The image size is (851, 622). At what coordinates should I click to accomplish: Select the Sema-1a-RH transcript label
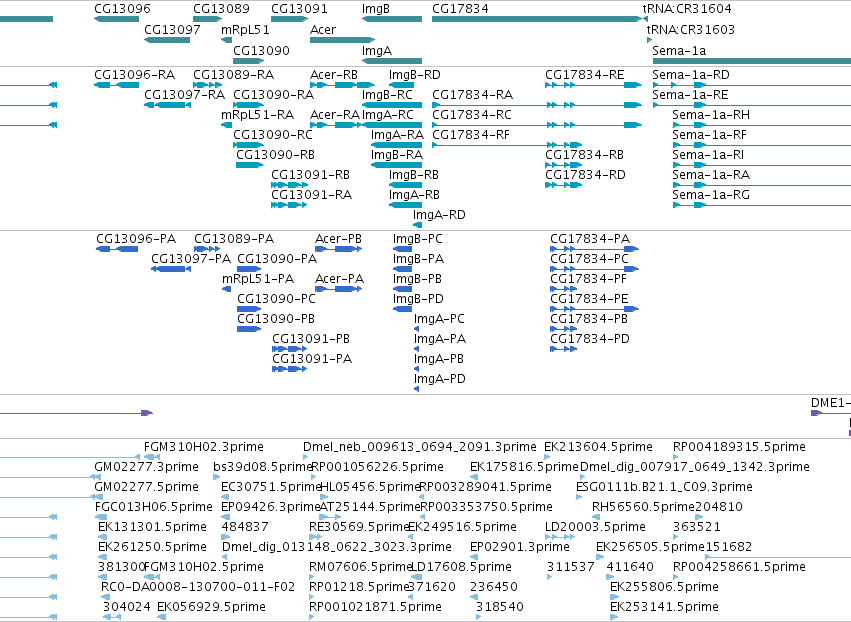[x=711, y=115]
